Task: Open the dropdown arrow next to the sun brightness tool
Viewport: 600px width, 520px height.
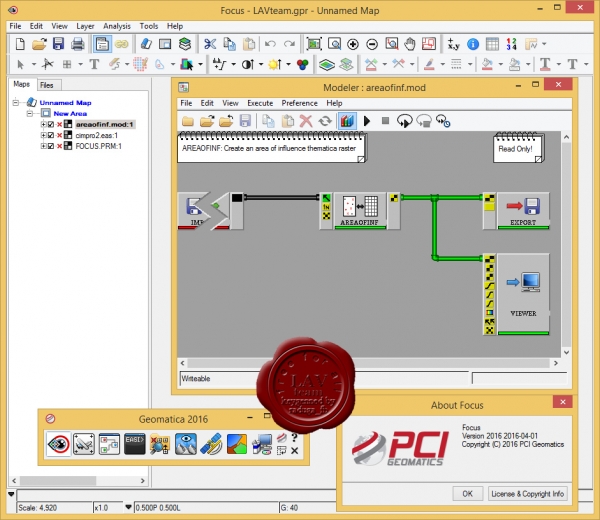Action: pyautogui.click(x=288, y=64)
